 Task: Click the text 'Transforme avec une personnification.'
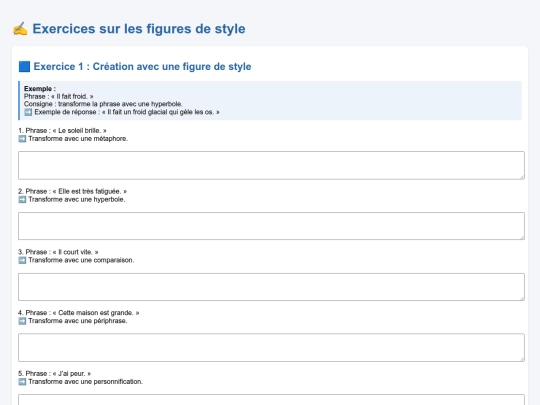coord(85,382)
